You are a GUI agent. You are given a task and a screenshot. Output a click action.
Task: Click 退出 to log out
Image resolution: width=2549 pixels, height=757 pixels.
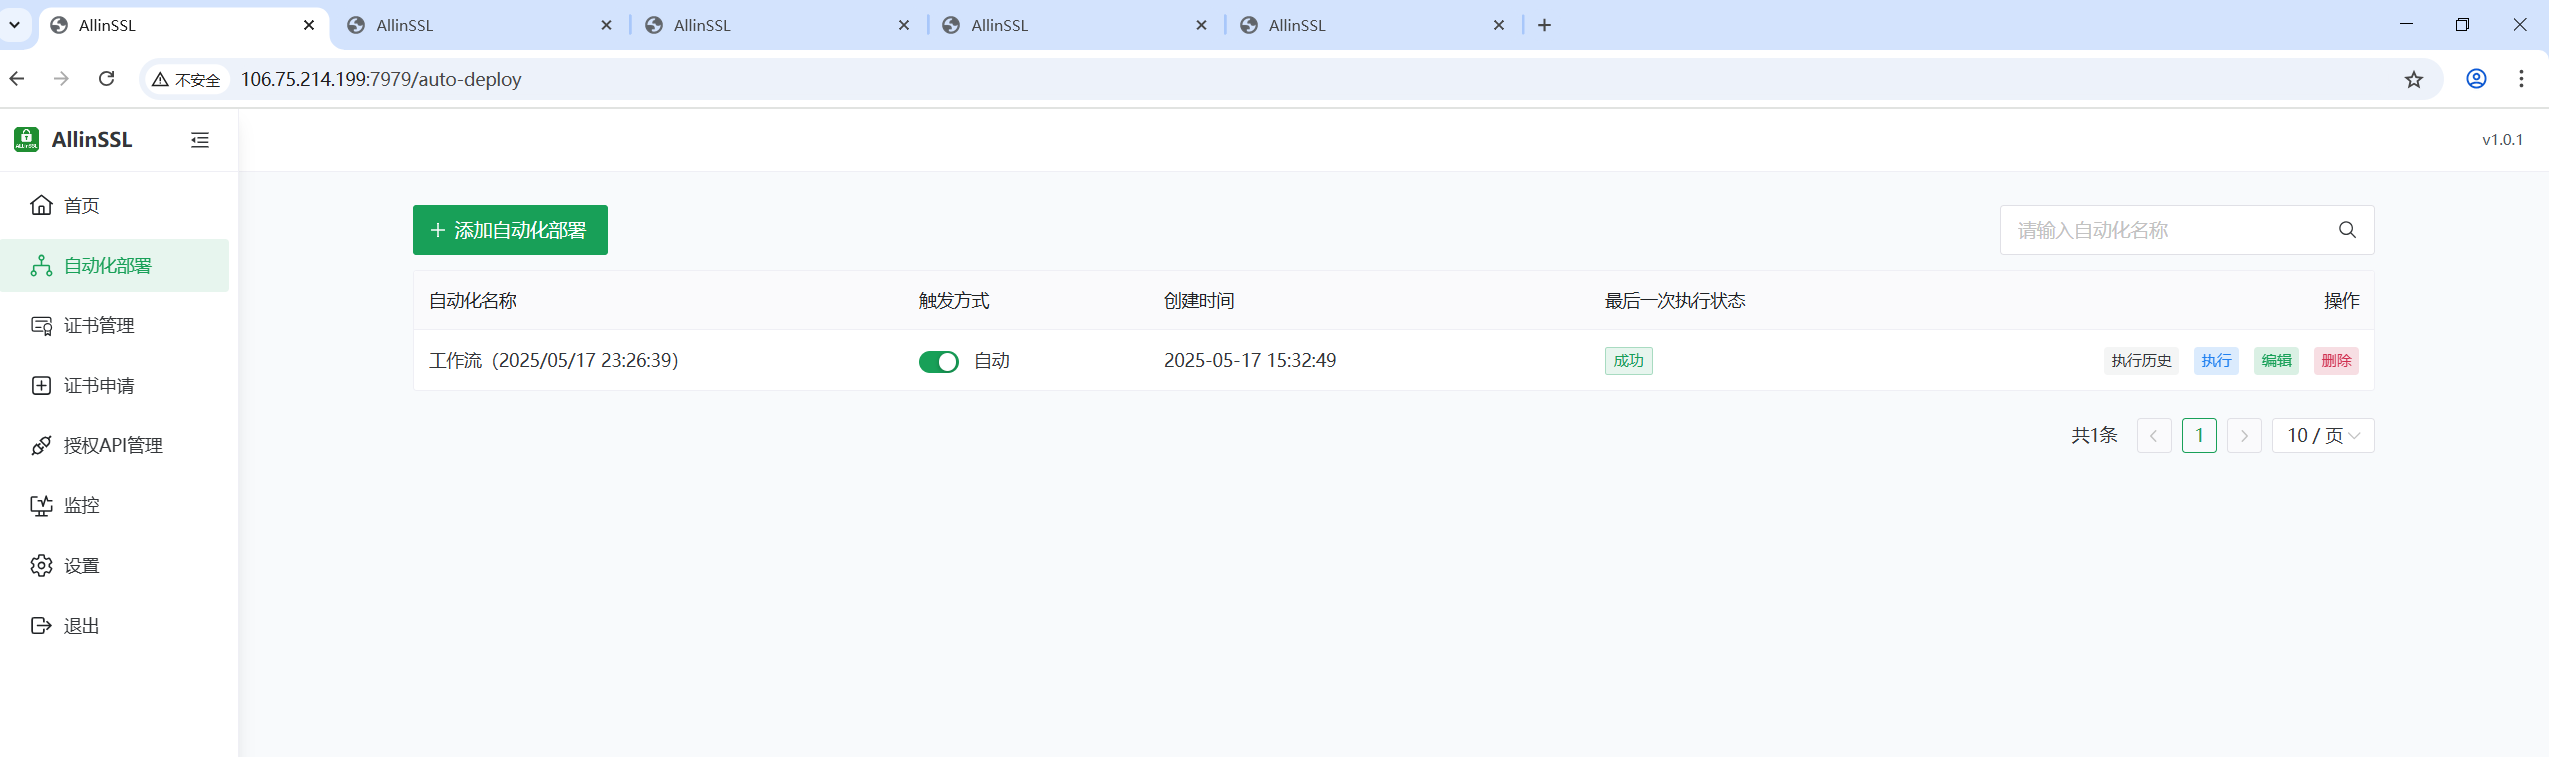click(x=114, y=625)
